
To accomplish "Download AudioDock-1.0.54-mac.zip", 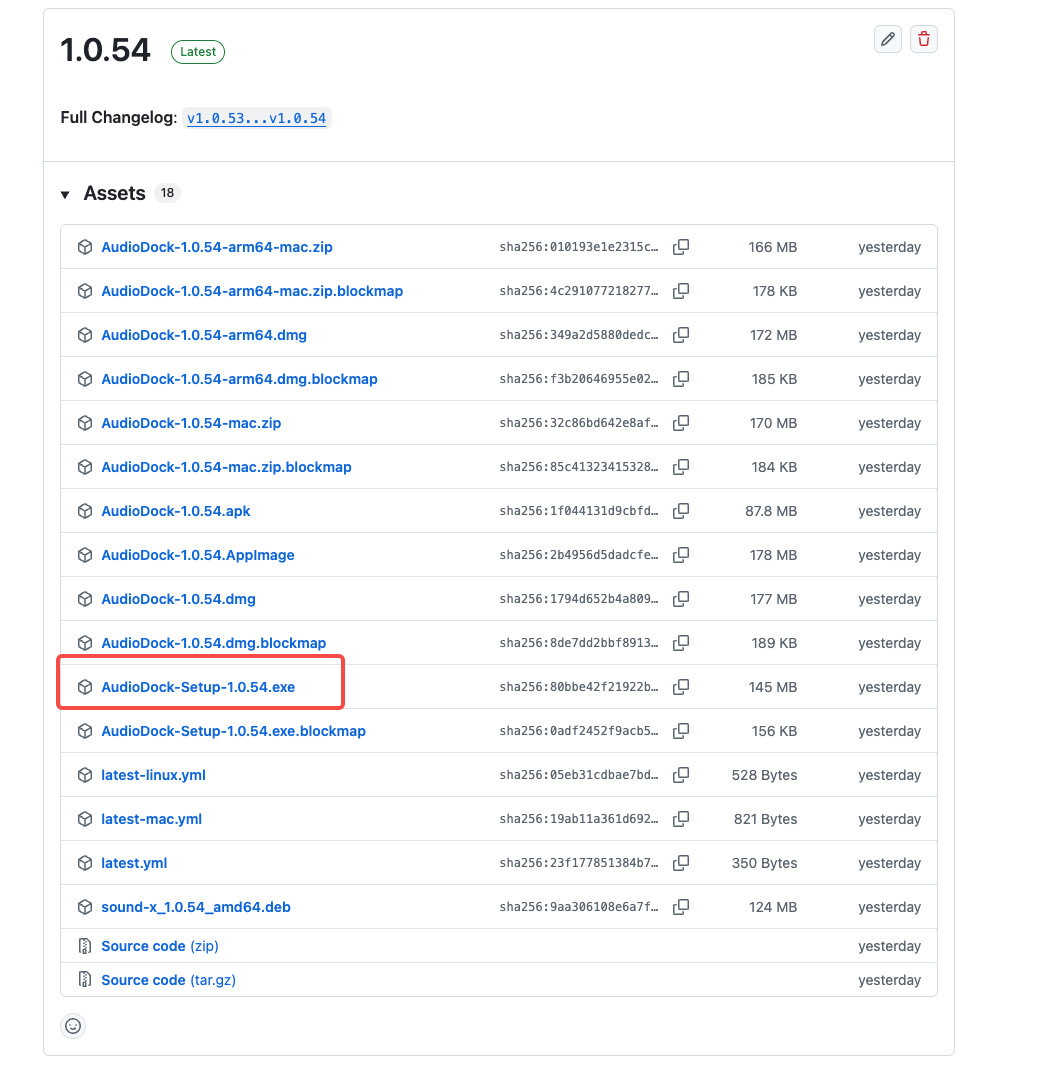I will click(x=191, y=423).
